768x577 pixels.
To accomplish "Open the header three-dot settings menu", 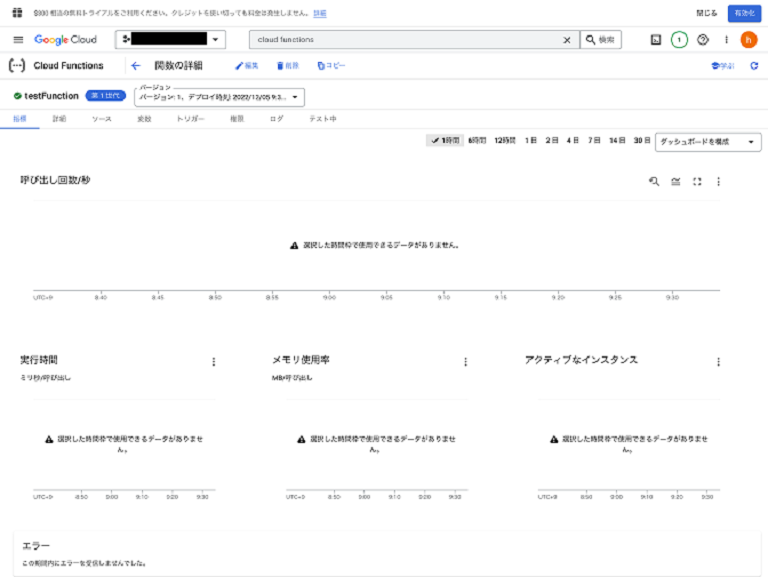I will click(x=726, y=40).
